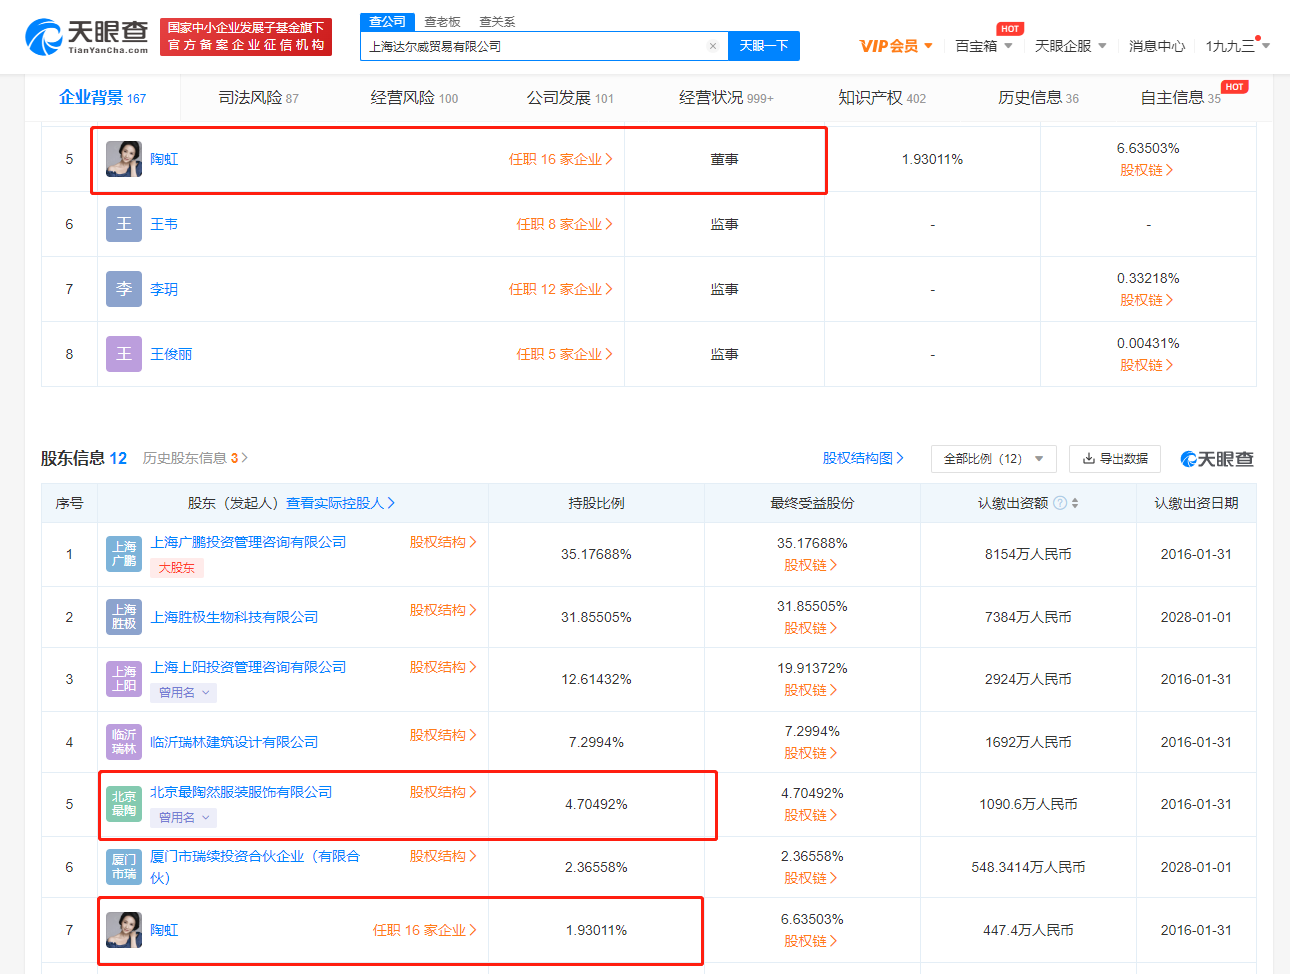Click 陶虹's avatar photo in the director row
Screen dimensions: 1290x974
[x=124, y=159]
